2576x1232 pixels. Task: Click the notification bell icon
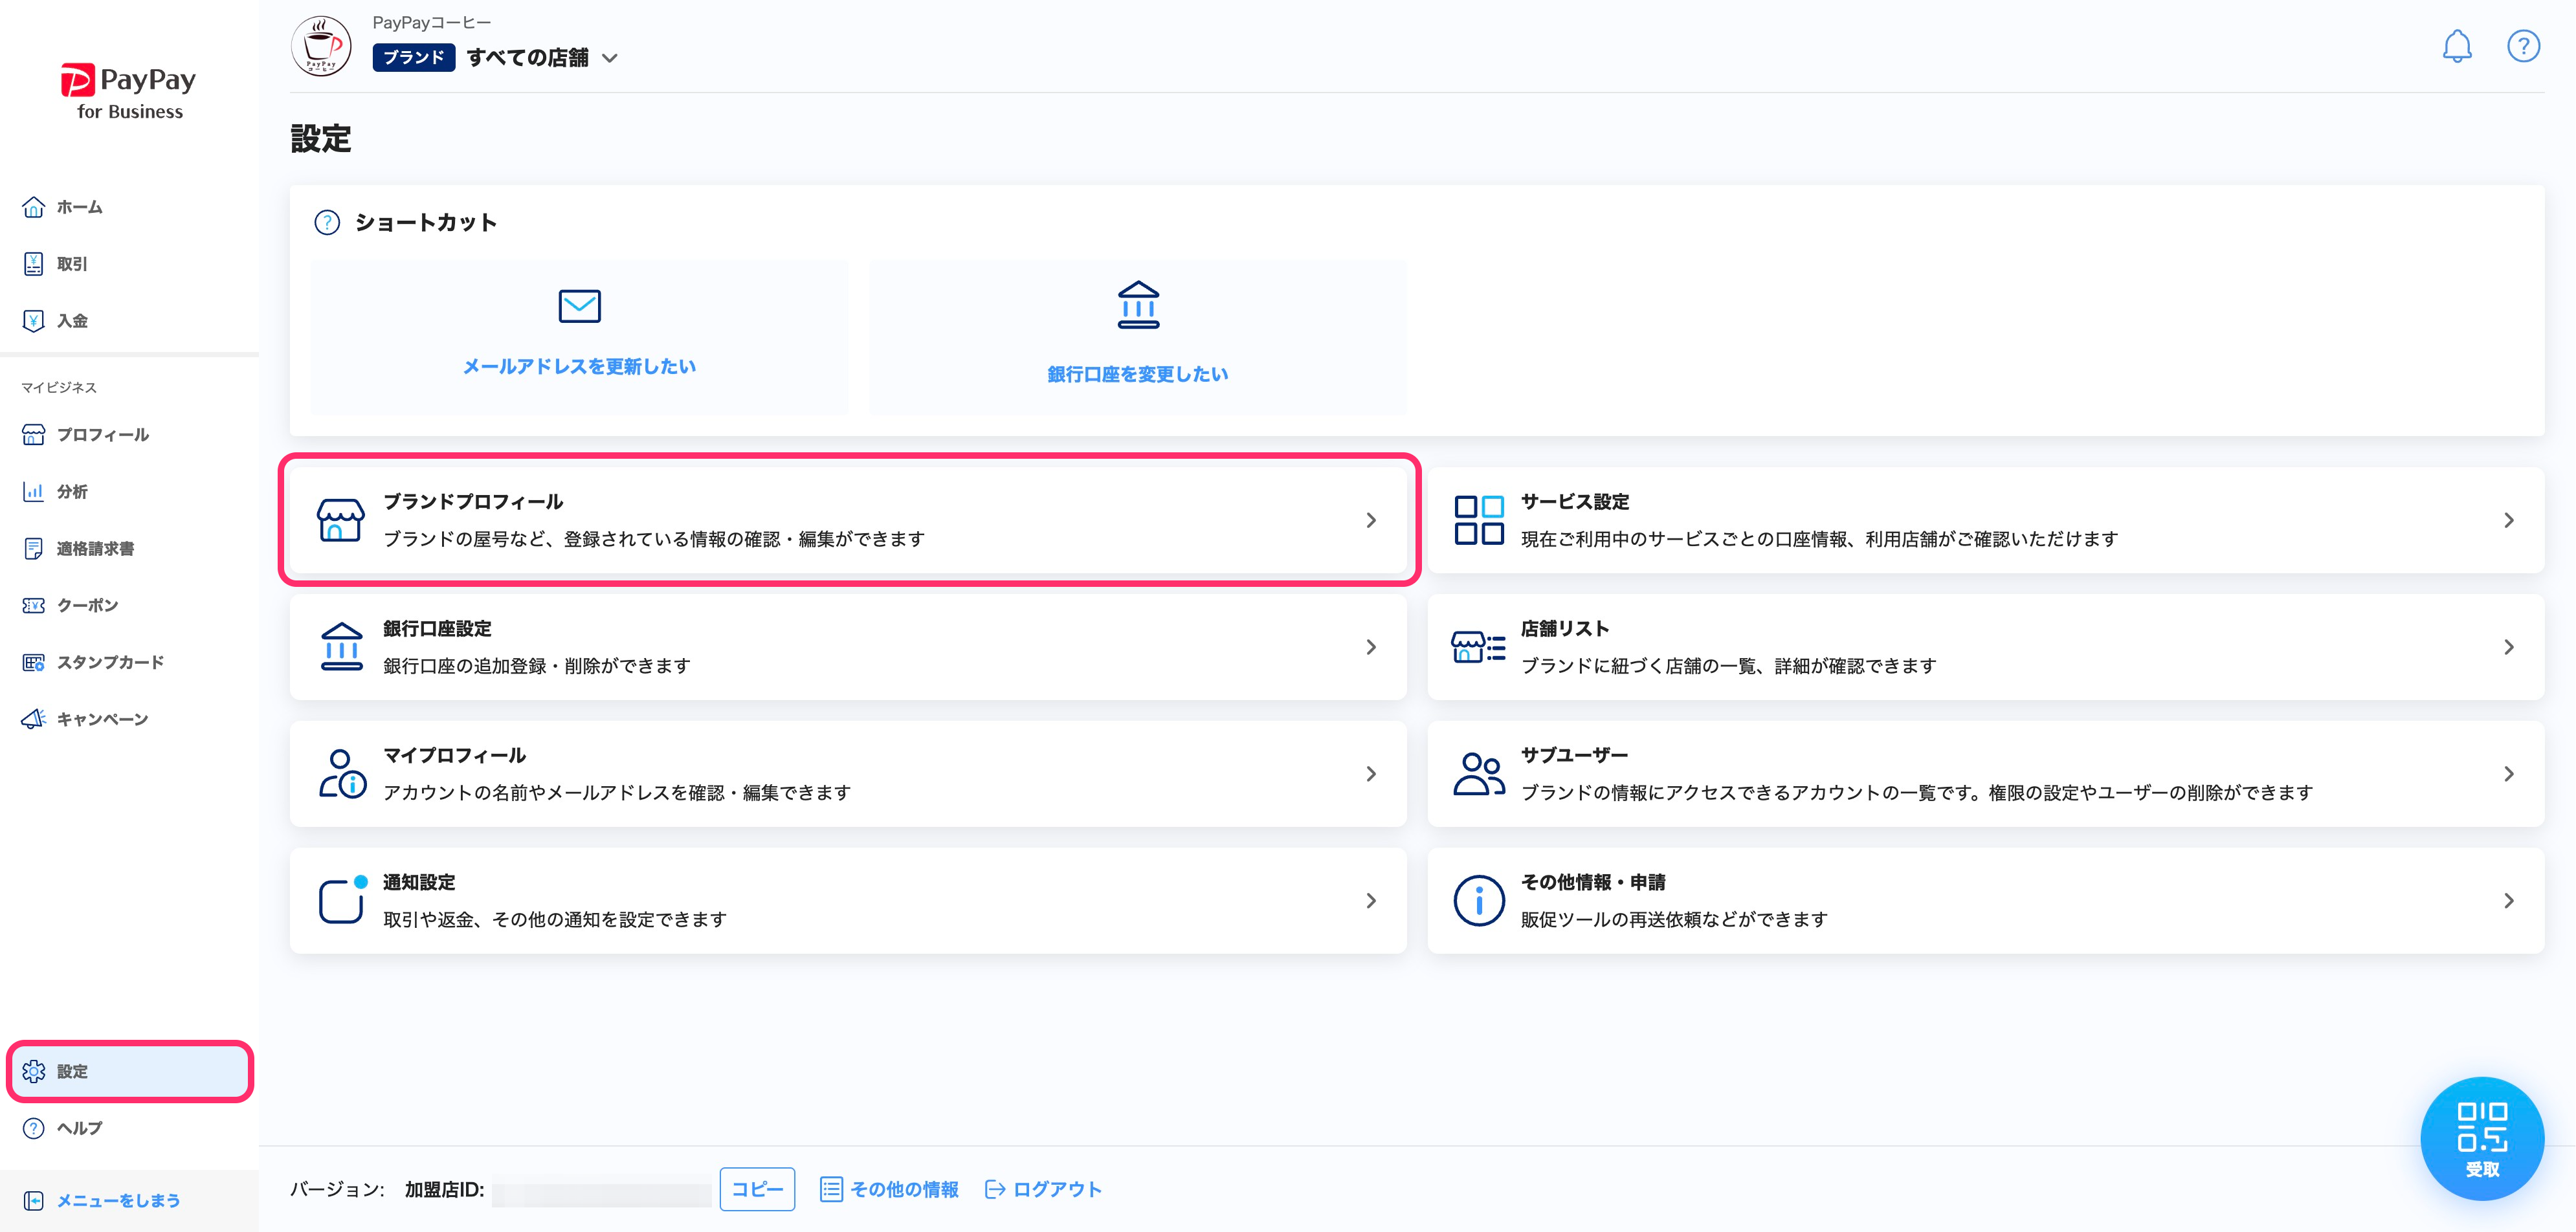(x=2456, y=46)
